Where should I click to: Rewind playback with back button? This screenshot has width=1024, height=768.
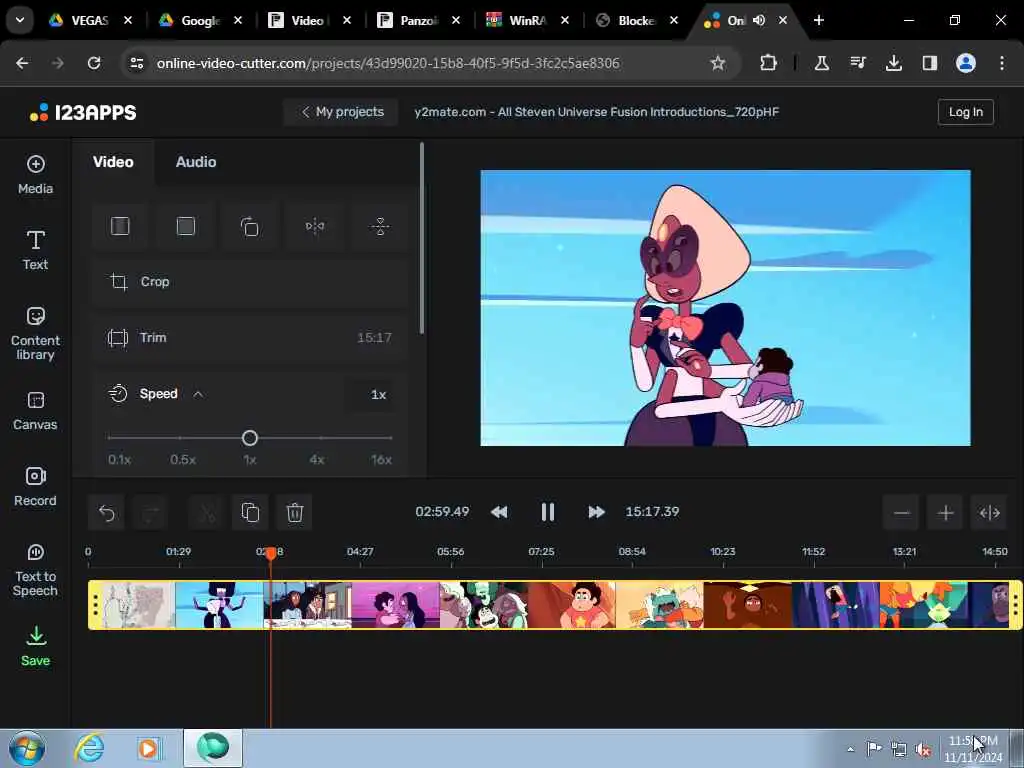point(499,512)
